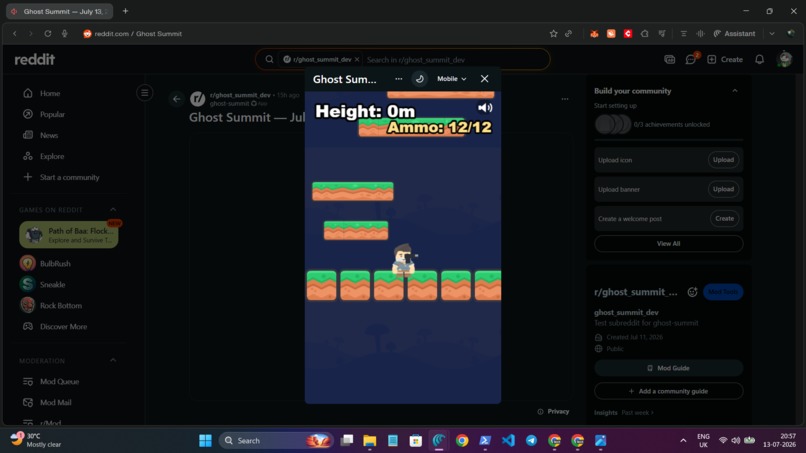The width and height of the screenshot is (806, 453).
Task: Open Mod Queue
Action: [x=59, y=382]
